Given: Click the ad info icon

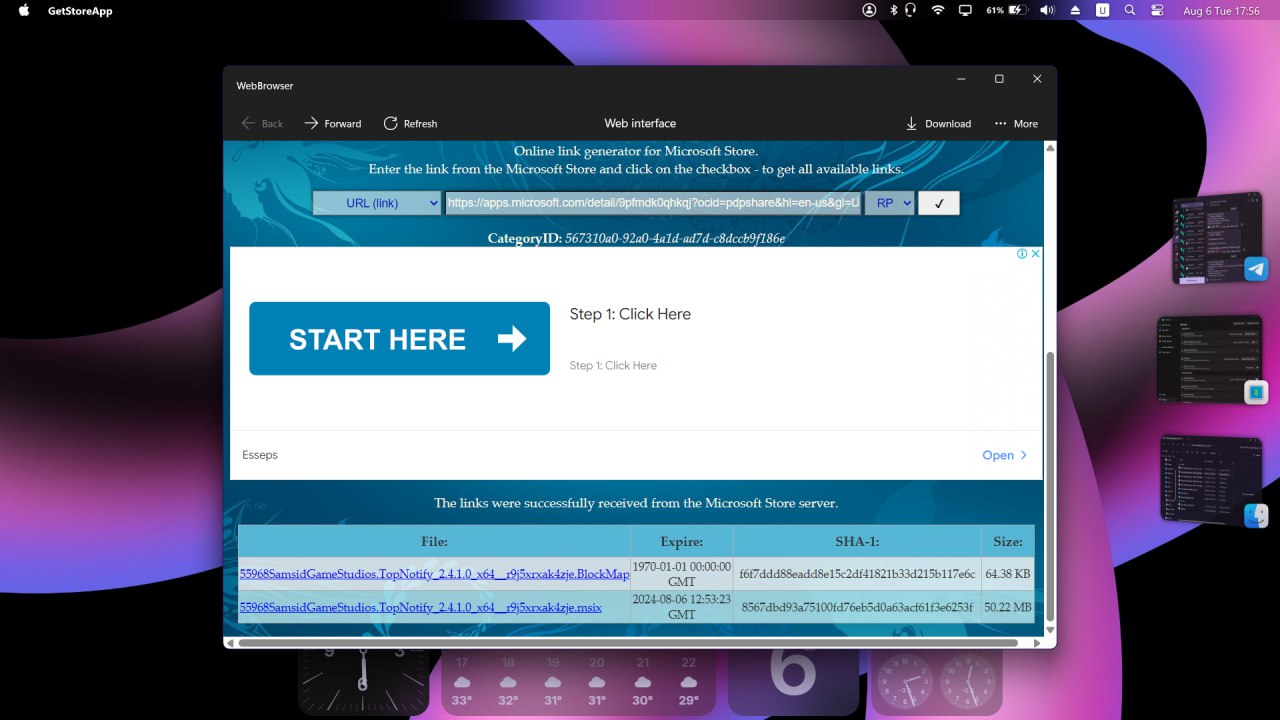Looking at the screenshot, I should click(1022, 254).
